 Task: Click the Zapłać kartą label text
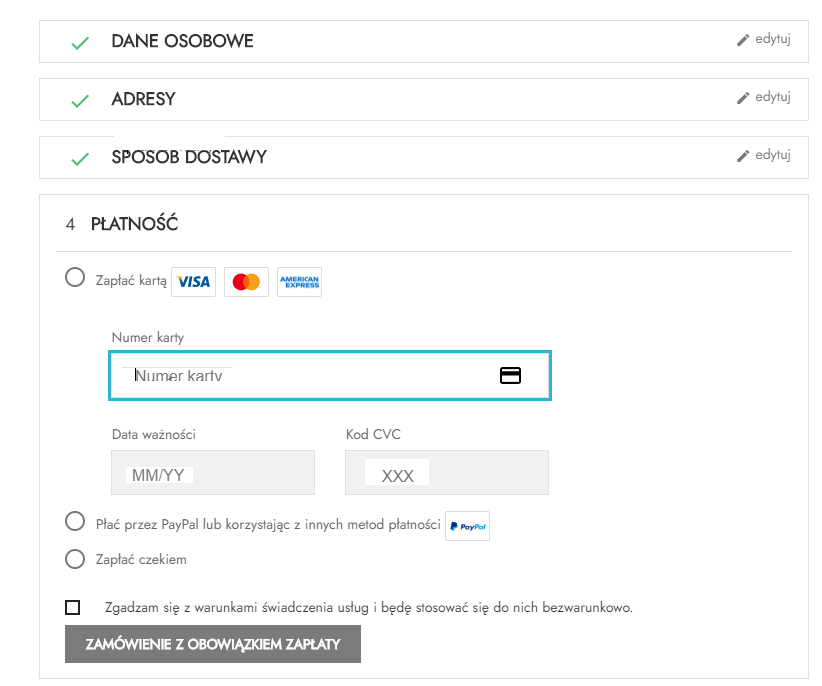131,281
